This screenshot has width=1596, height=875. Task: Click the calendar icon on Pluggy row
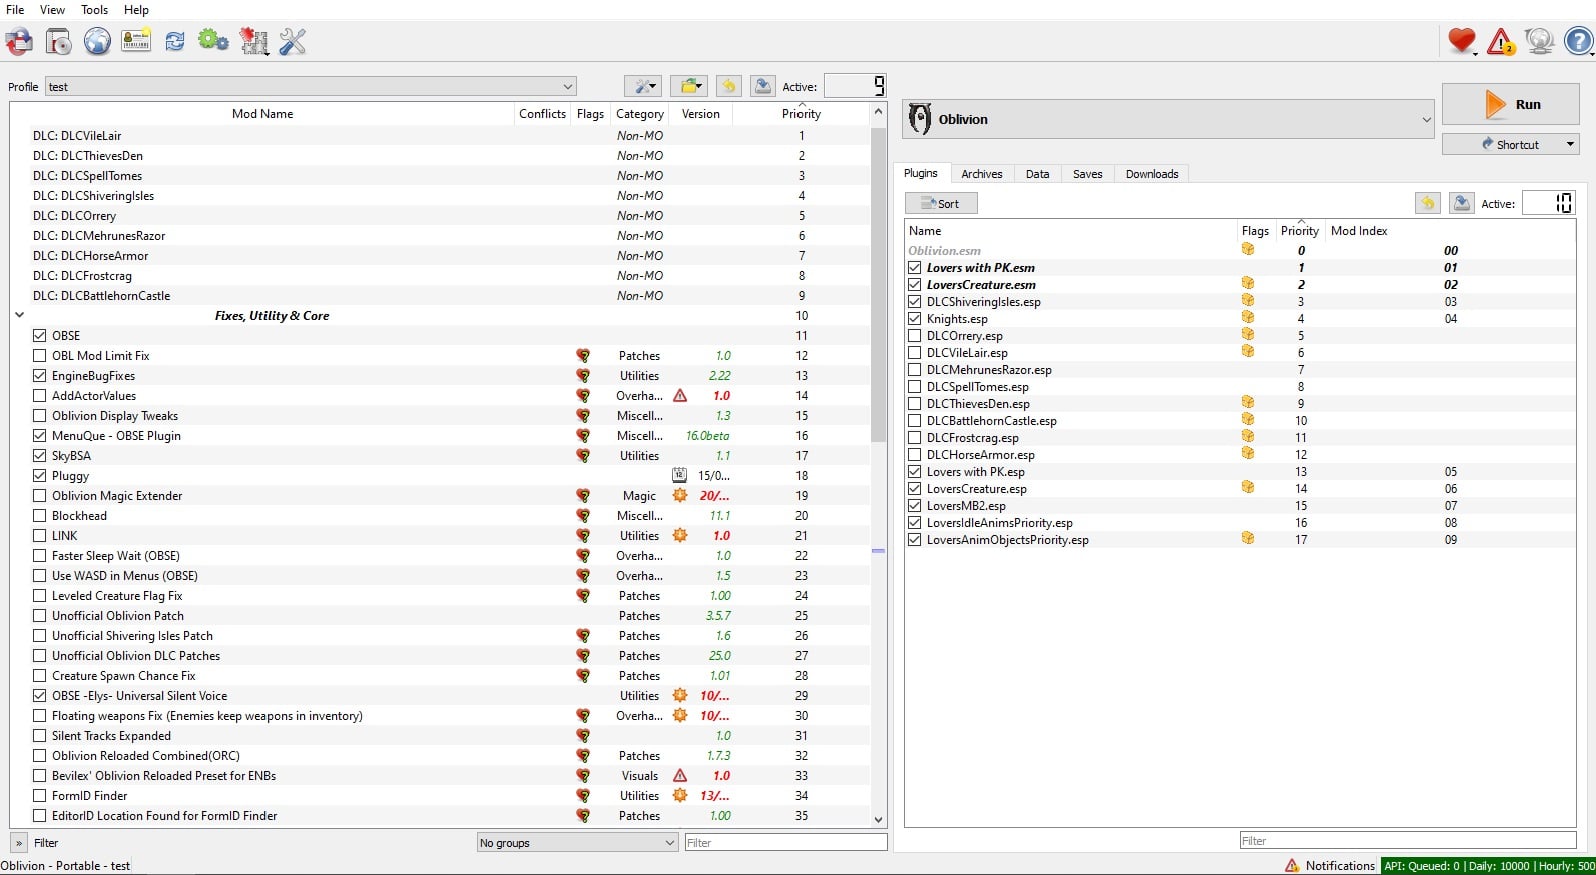[x=679, y=475]
